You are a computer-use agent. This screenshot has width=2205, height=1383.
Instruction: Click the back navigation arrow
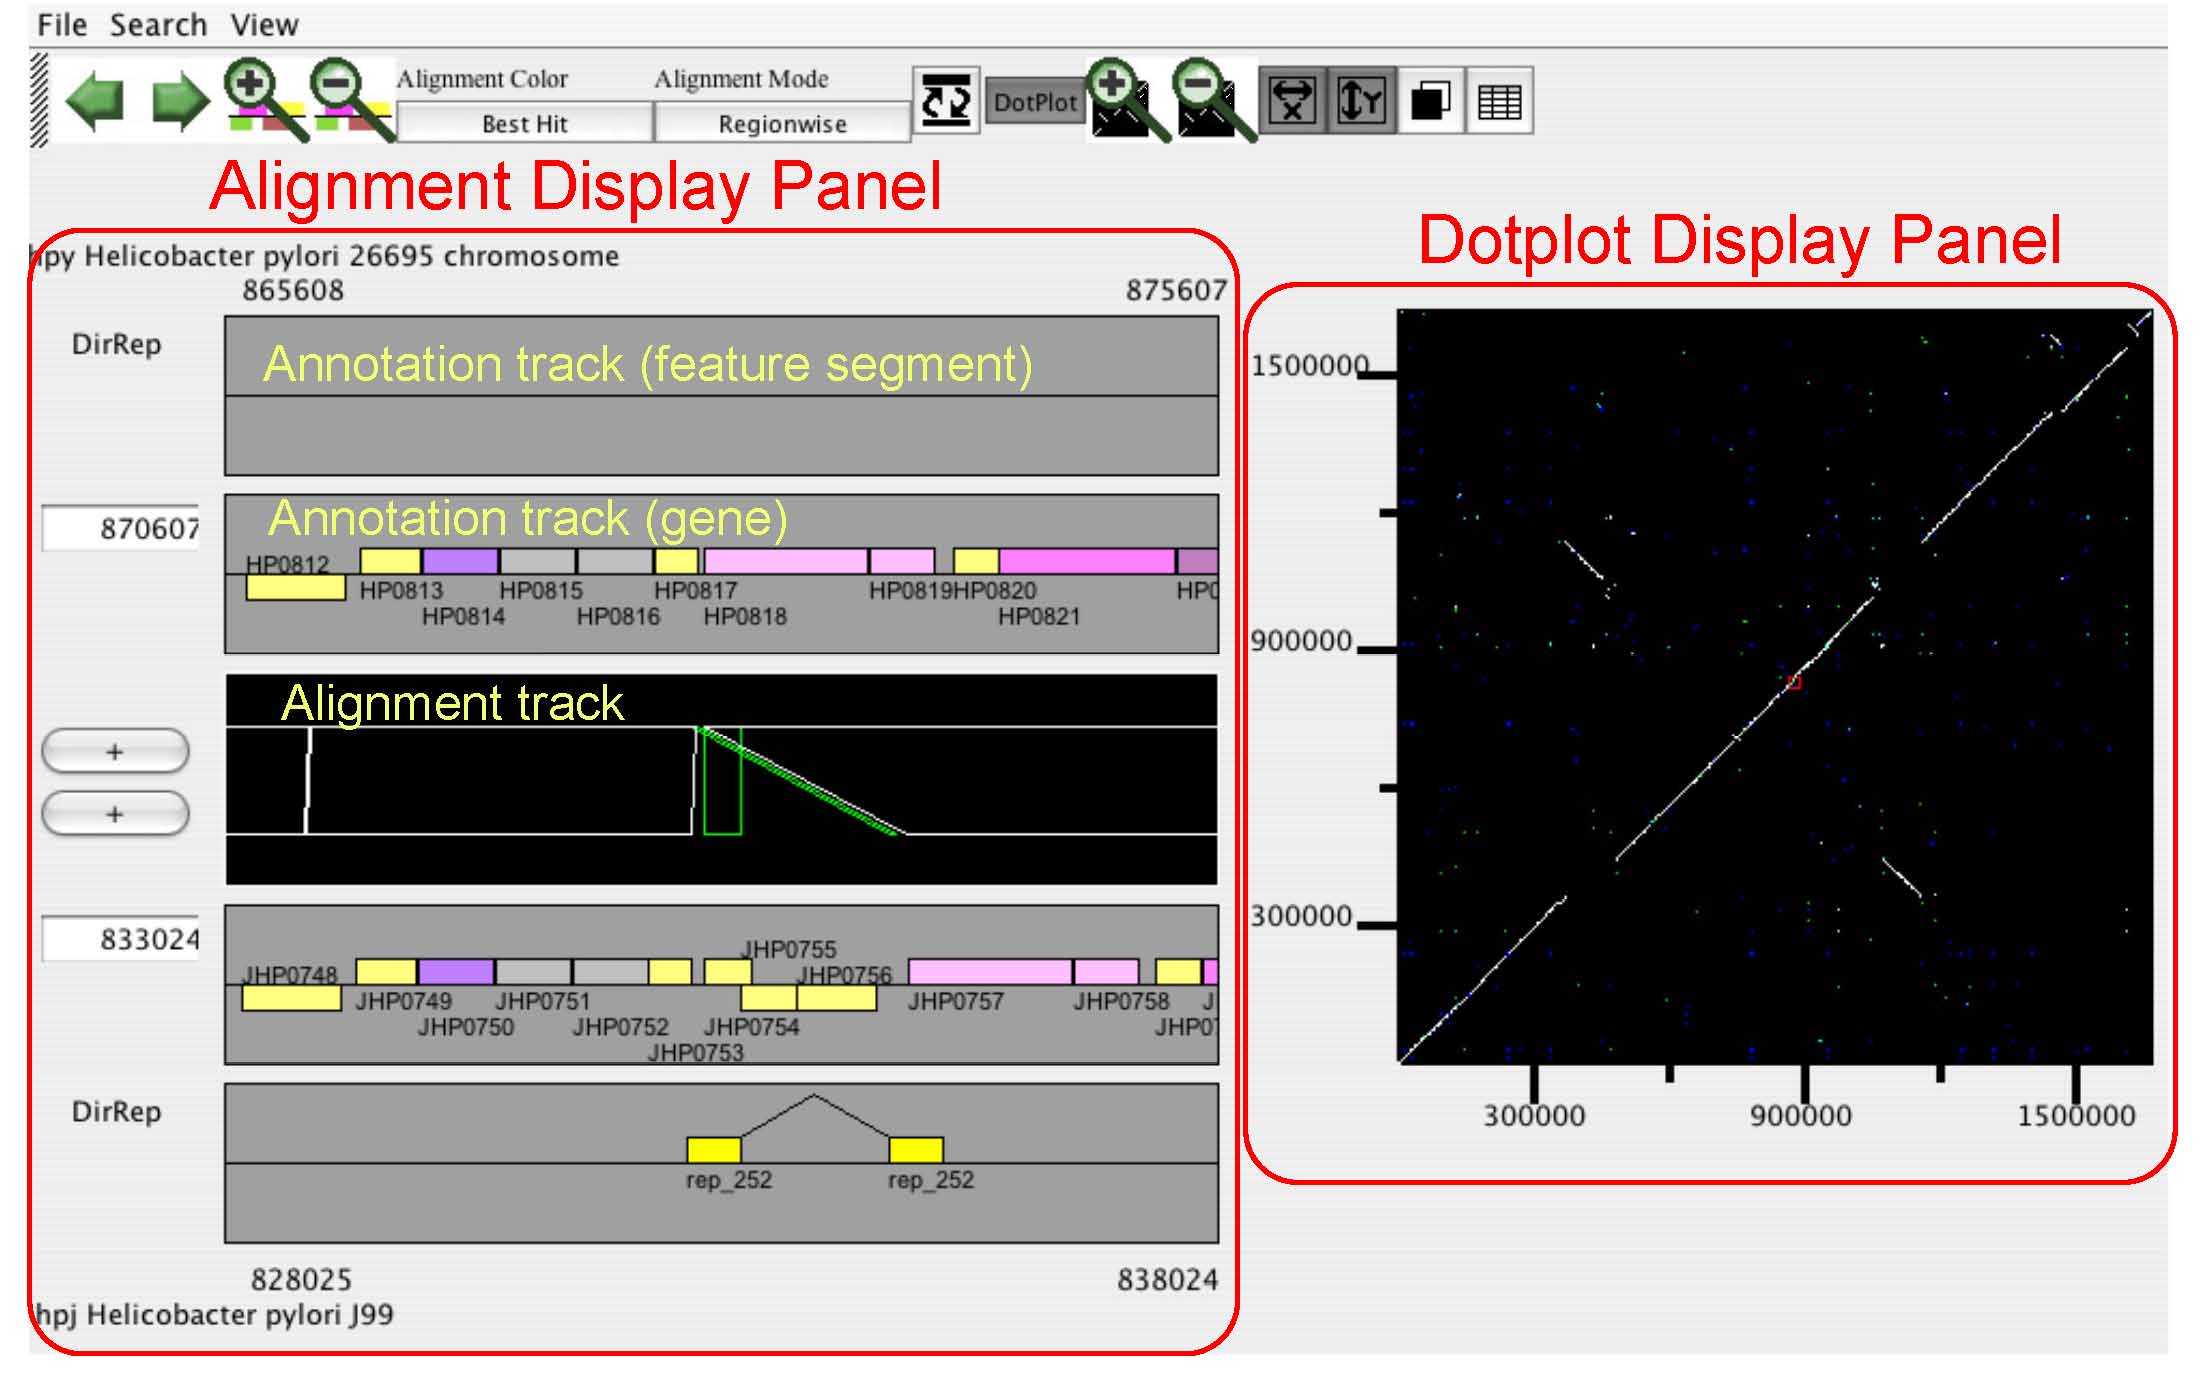pos(95,100)
